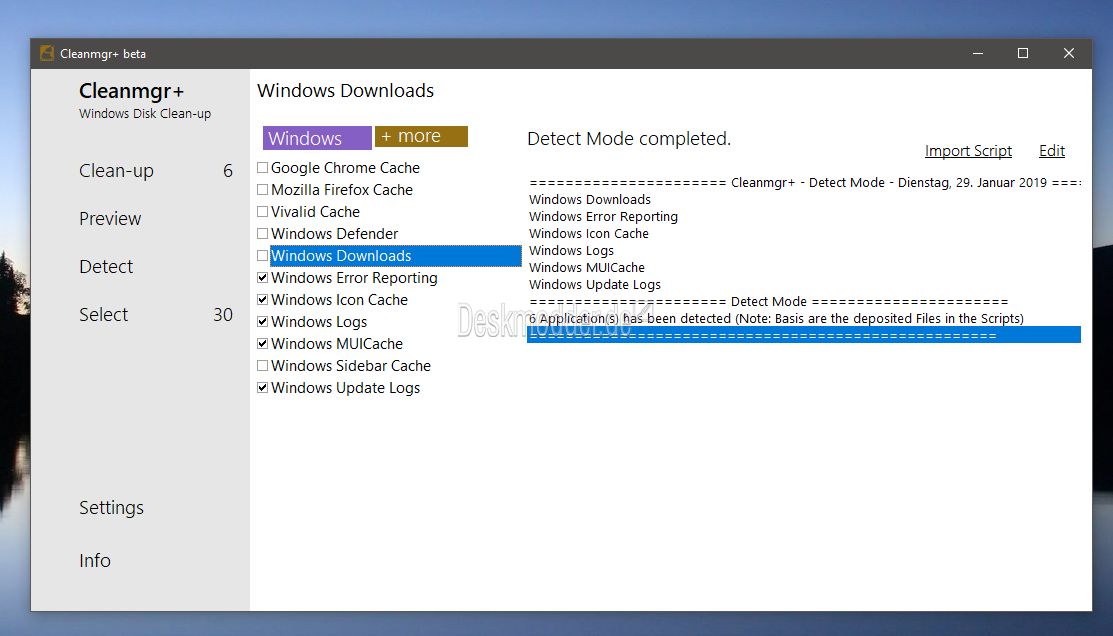Click the Cleanmgr+ app icon in title bar
Viewport: 1113px width, 636px height.
[x=47, y=53]
